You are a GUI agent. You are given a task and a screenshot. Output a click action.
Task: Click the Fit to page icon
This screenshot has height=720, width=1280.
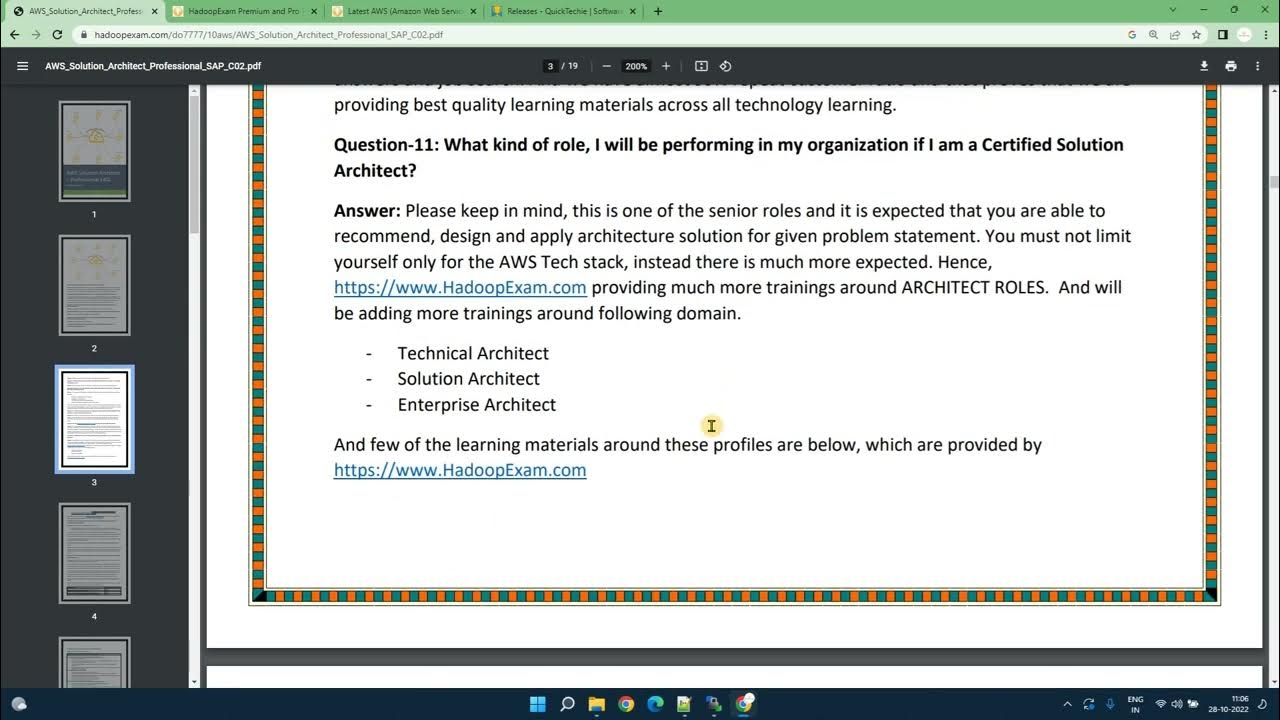(701, 66)
